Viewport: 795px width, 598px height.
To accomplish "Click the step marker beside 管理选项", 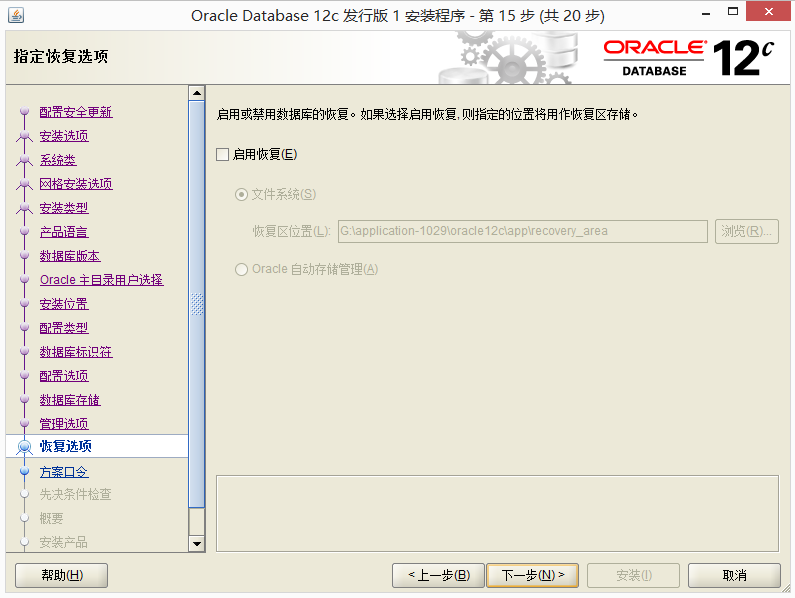I will tap(24, 423).
